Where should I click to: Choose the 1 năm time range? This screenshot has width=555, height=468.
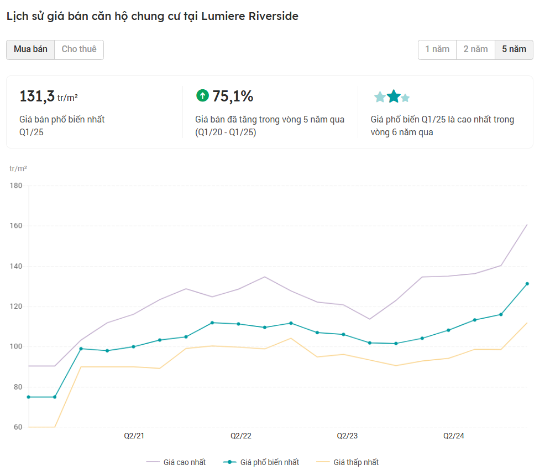(437, 50)
